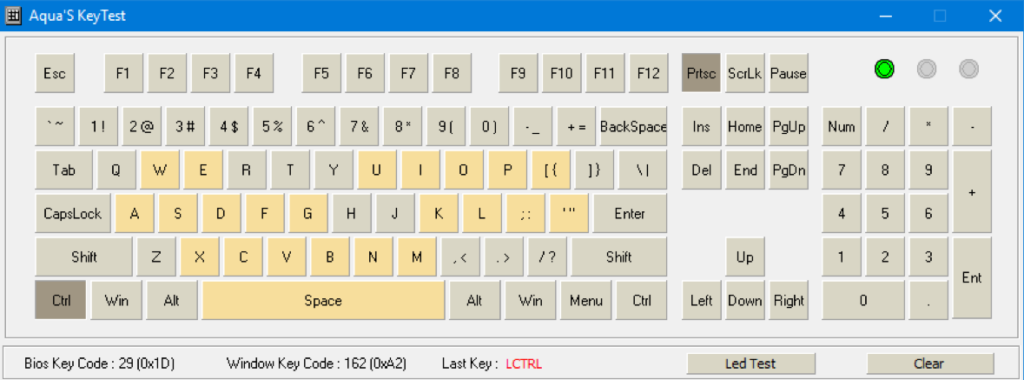Click the middle gray LED indicator

927,69
